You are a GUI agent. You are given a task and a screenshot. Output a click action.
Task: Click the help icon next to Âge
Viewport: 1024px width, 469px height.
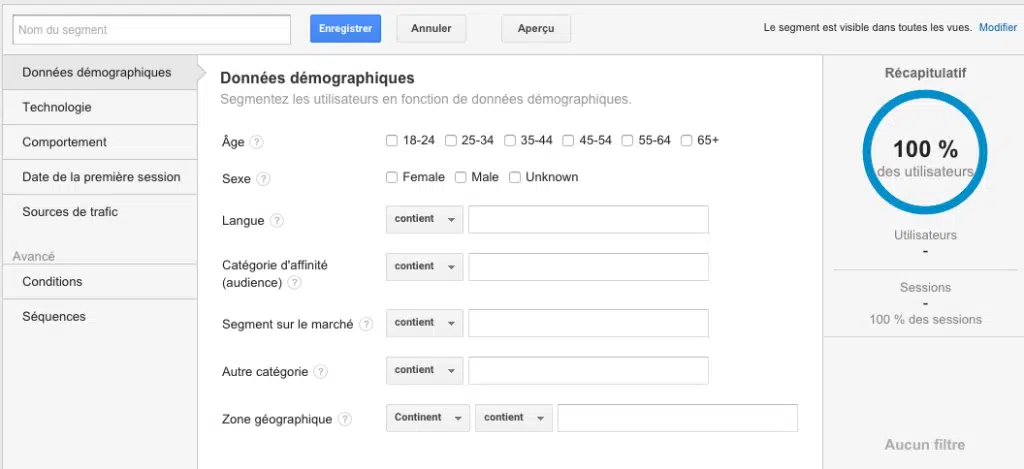click(x=257, y=142)
